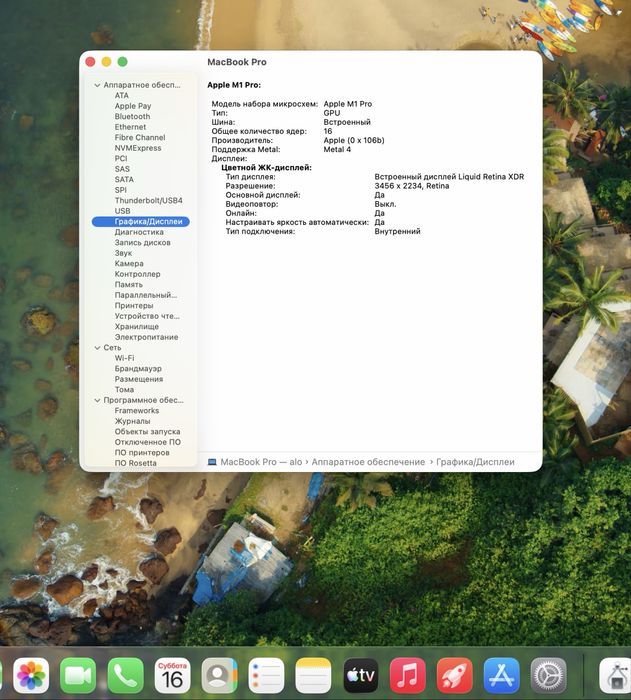Launch FaceTime from the dock
Screen dimensions: 631x700
tap(78, 675)
